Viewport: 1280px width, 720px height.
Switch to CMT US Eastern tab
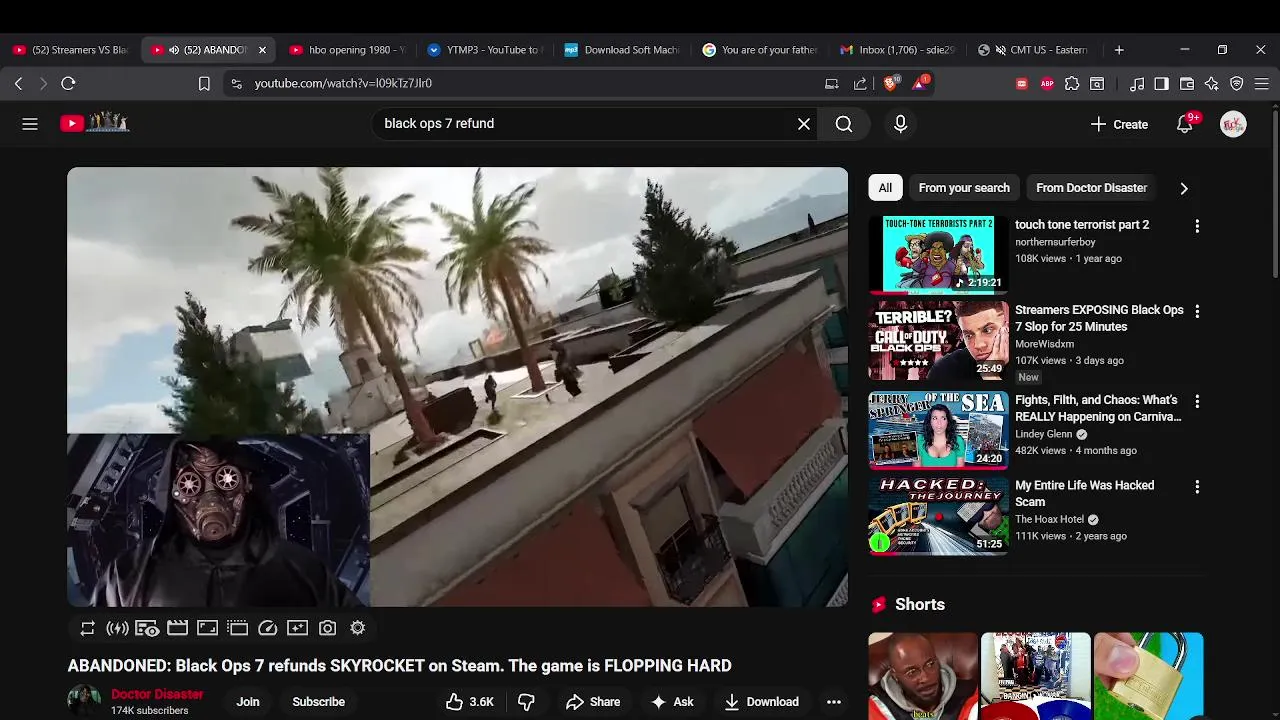(x=1033, y=50)
